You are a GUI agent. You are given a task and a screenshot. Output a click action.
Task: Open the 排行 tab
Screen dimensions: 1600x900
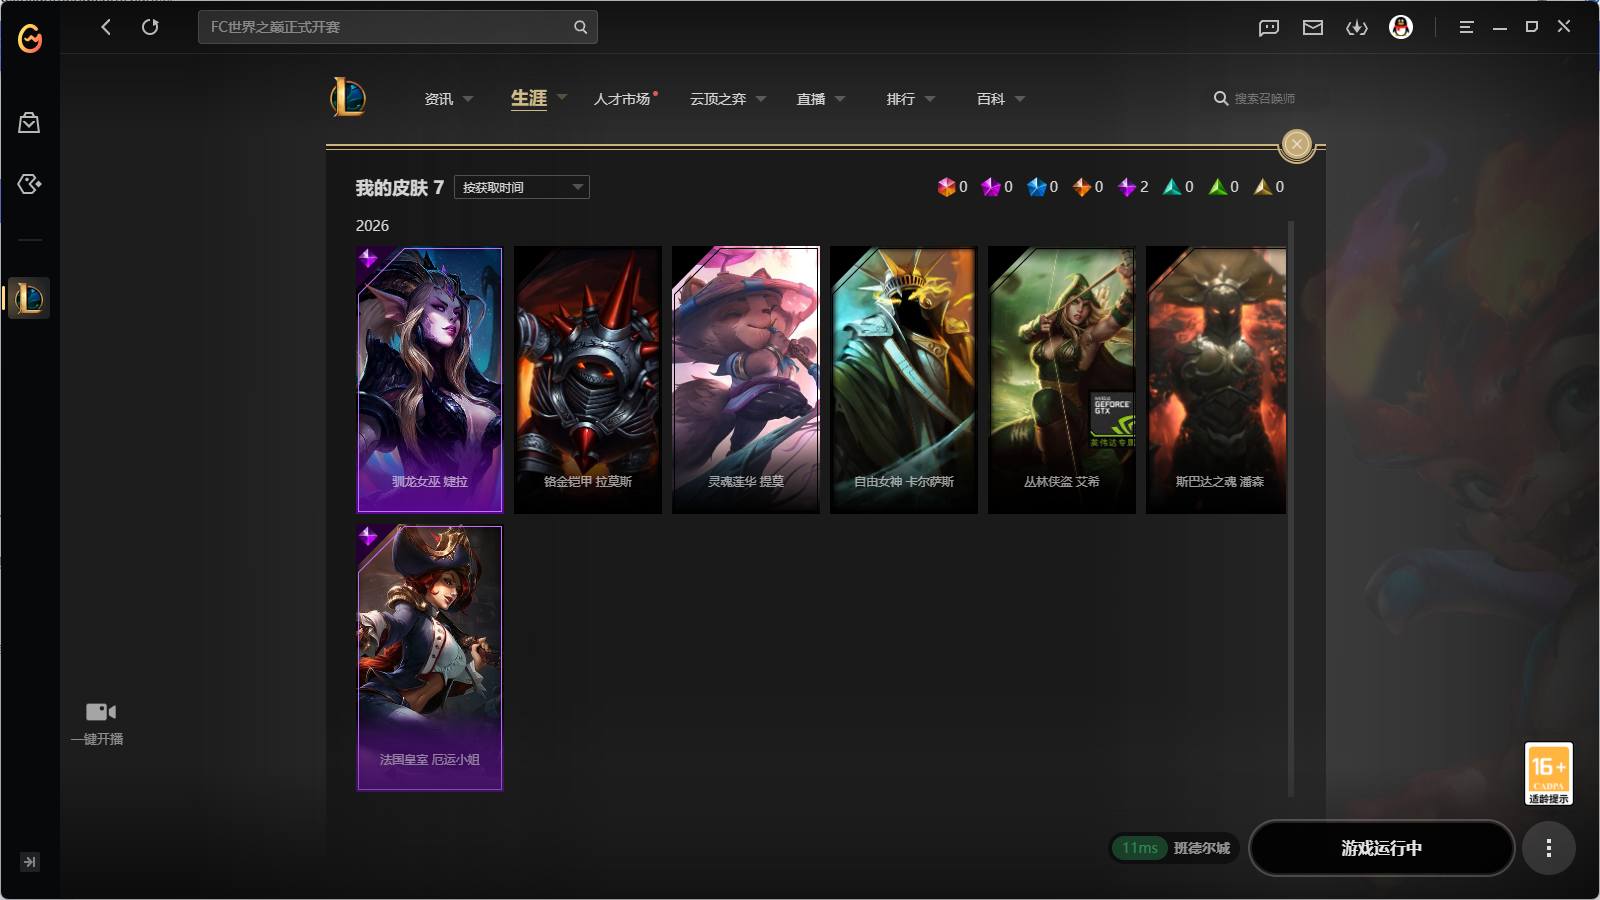click(x=901, y=99)
